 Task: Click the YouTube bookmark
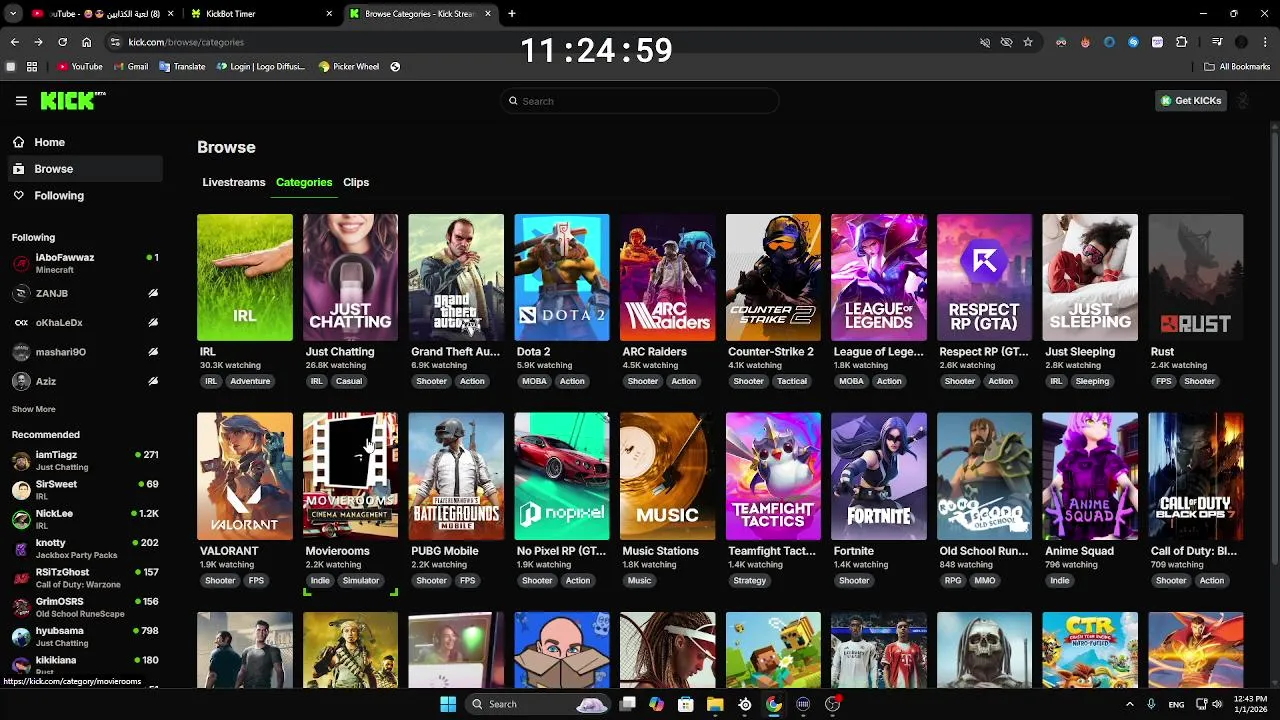coord(80,66)
